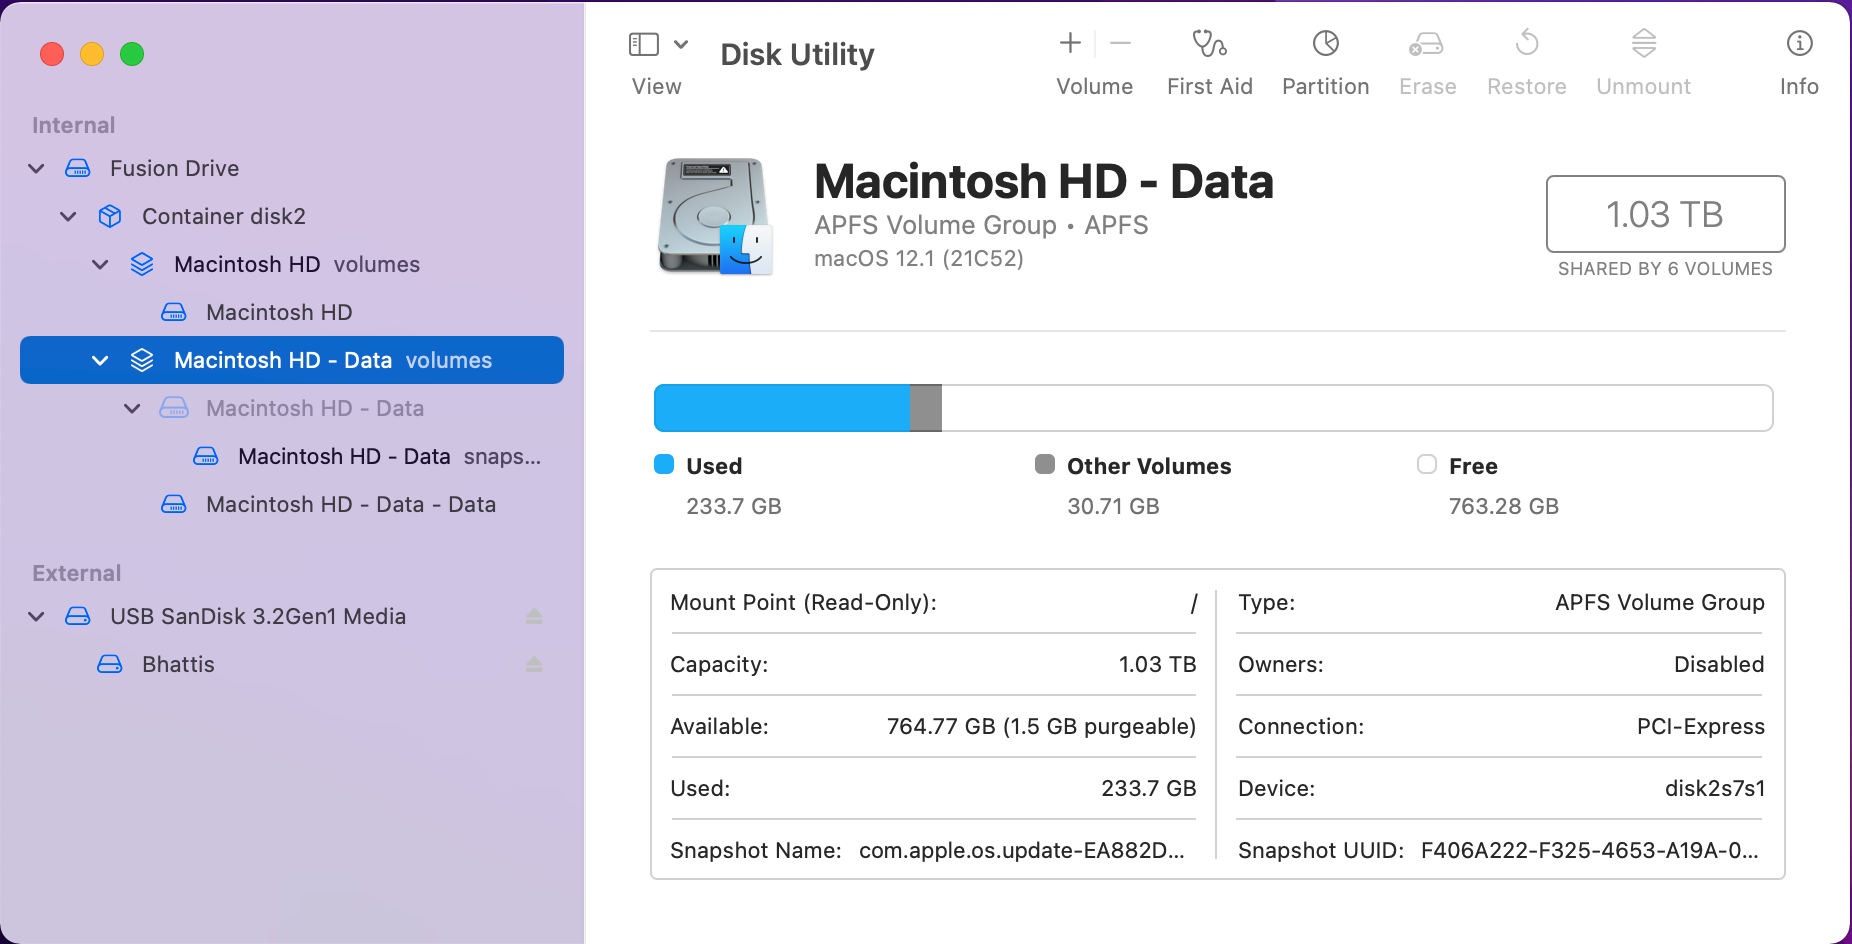Select the Container disk2 cube icon
This screenshot has height=944, width=1852.
click(x=110, y=216)
